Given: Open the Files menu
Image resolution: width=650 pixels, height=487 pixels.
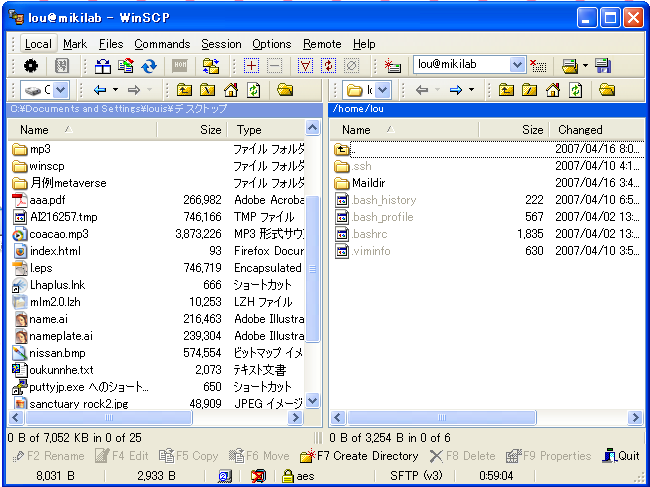Looking at the screenshot, I should coord(111,44).
